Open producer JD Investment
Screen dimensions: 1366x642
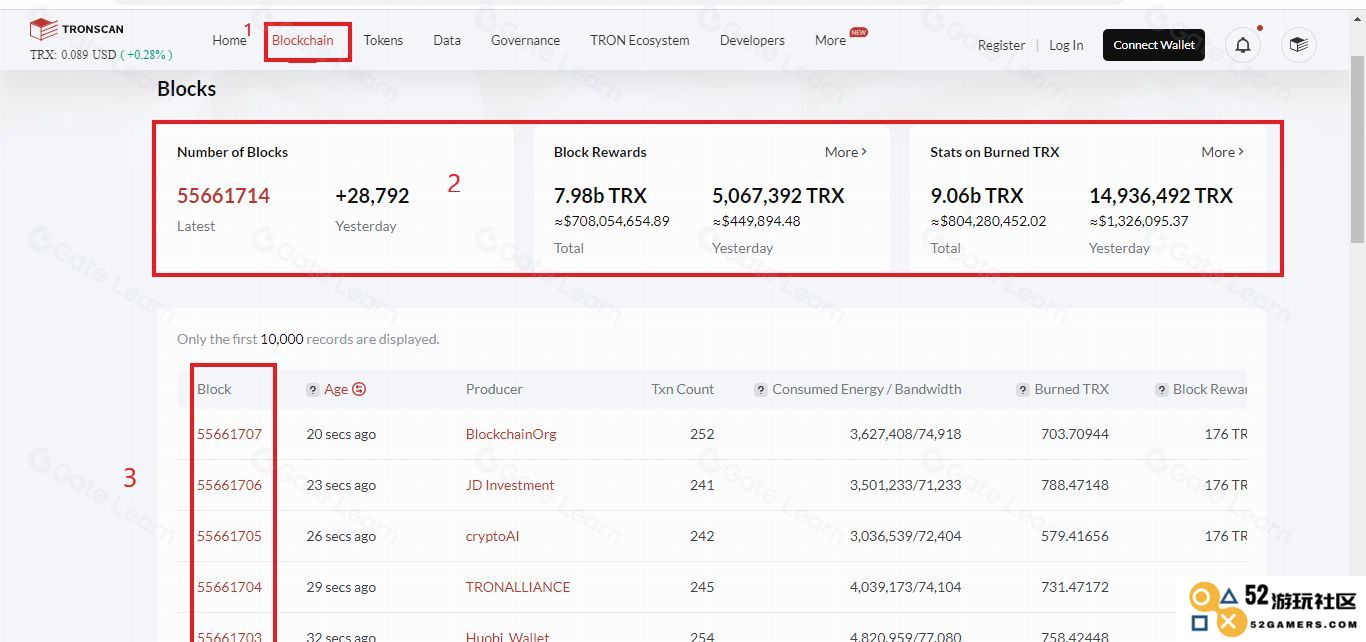(x=510, y=485)
